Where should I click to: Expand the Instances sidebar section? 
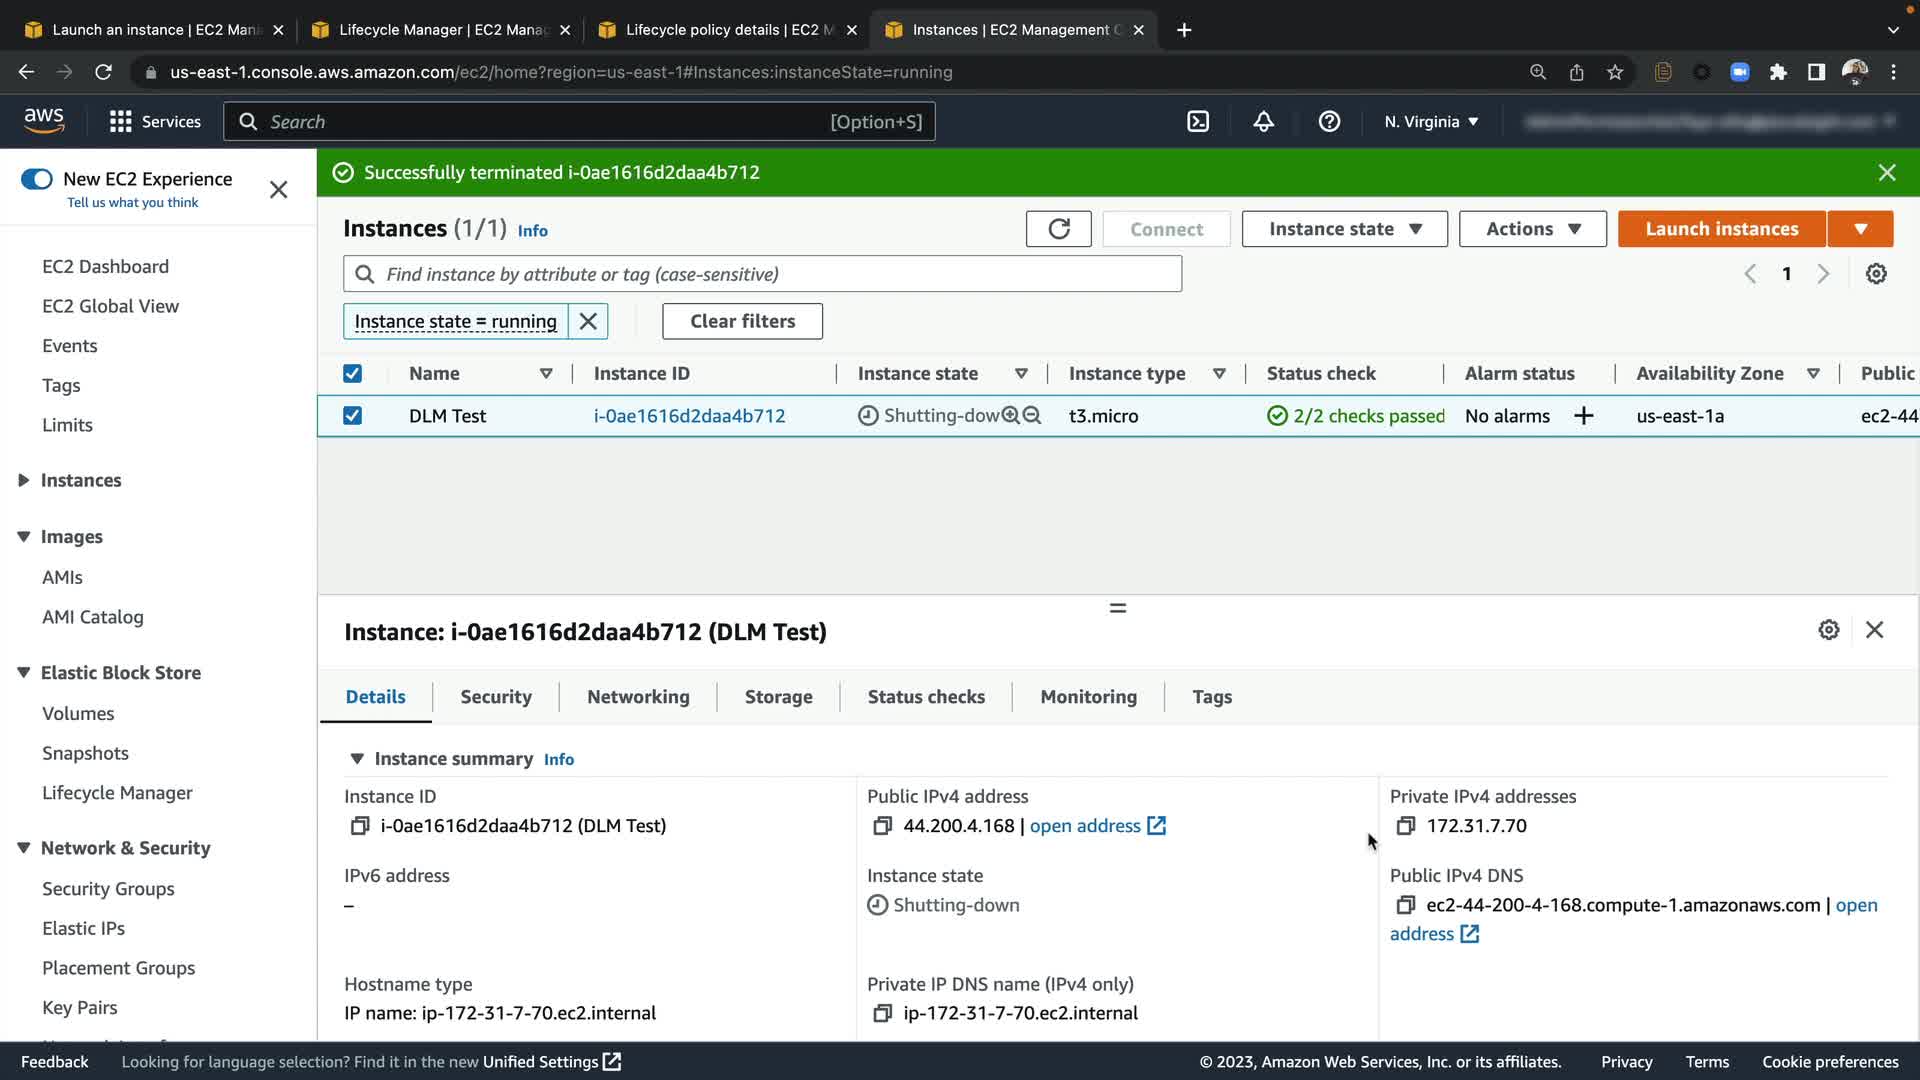tap(24, 481)
